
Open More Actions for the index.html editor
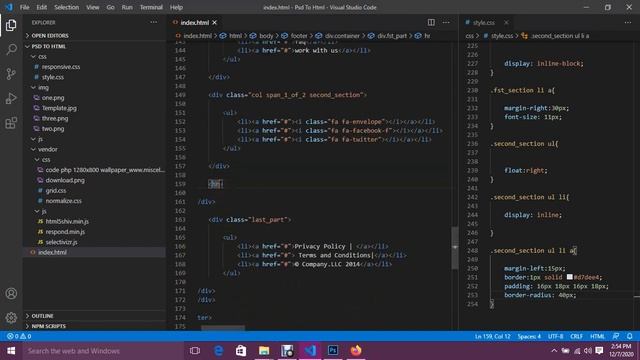[x=446, y=22]
